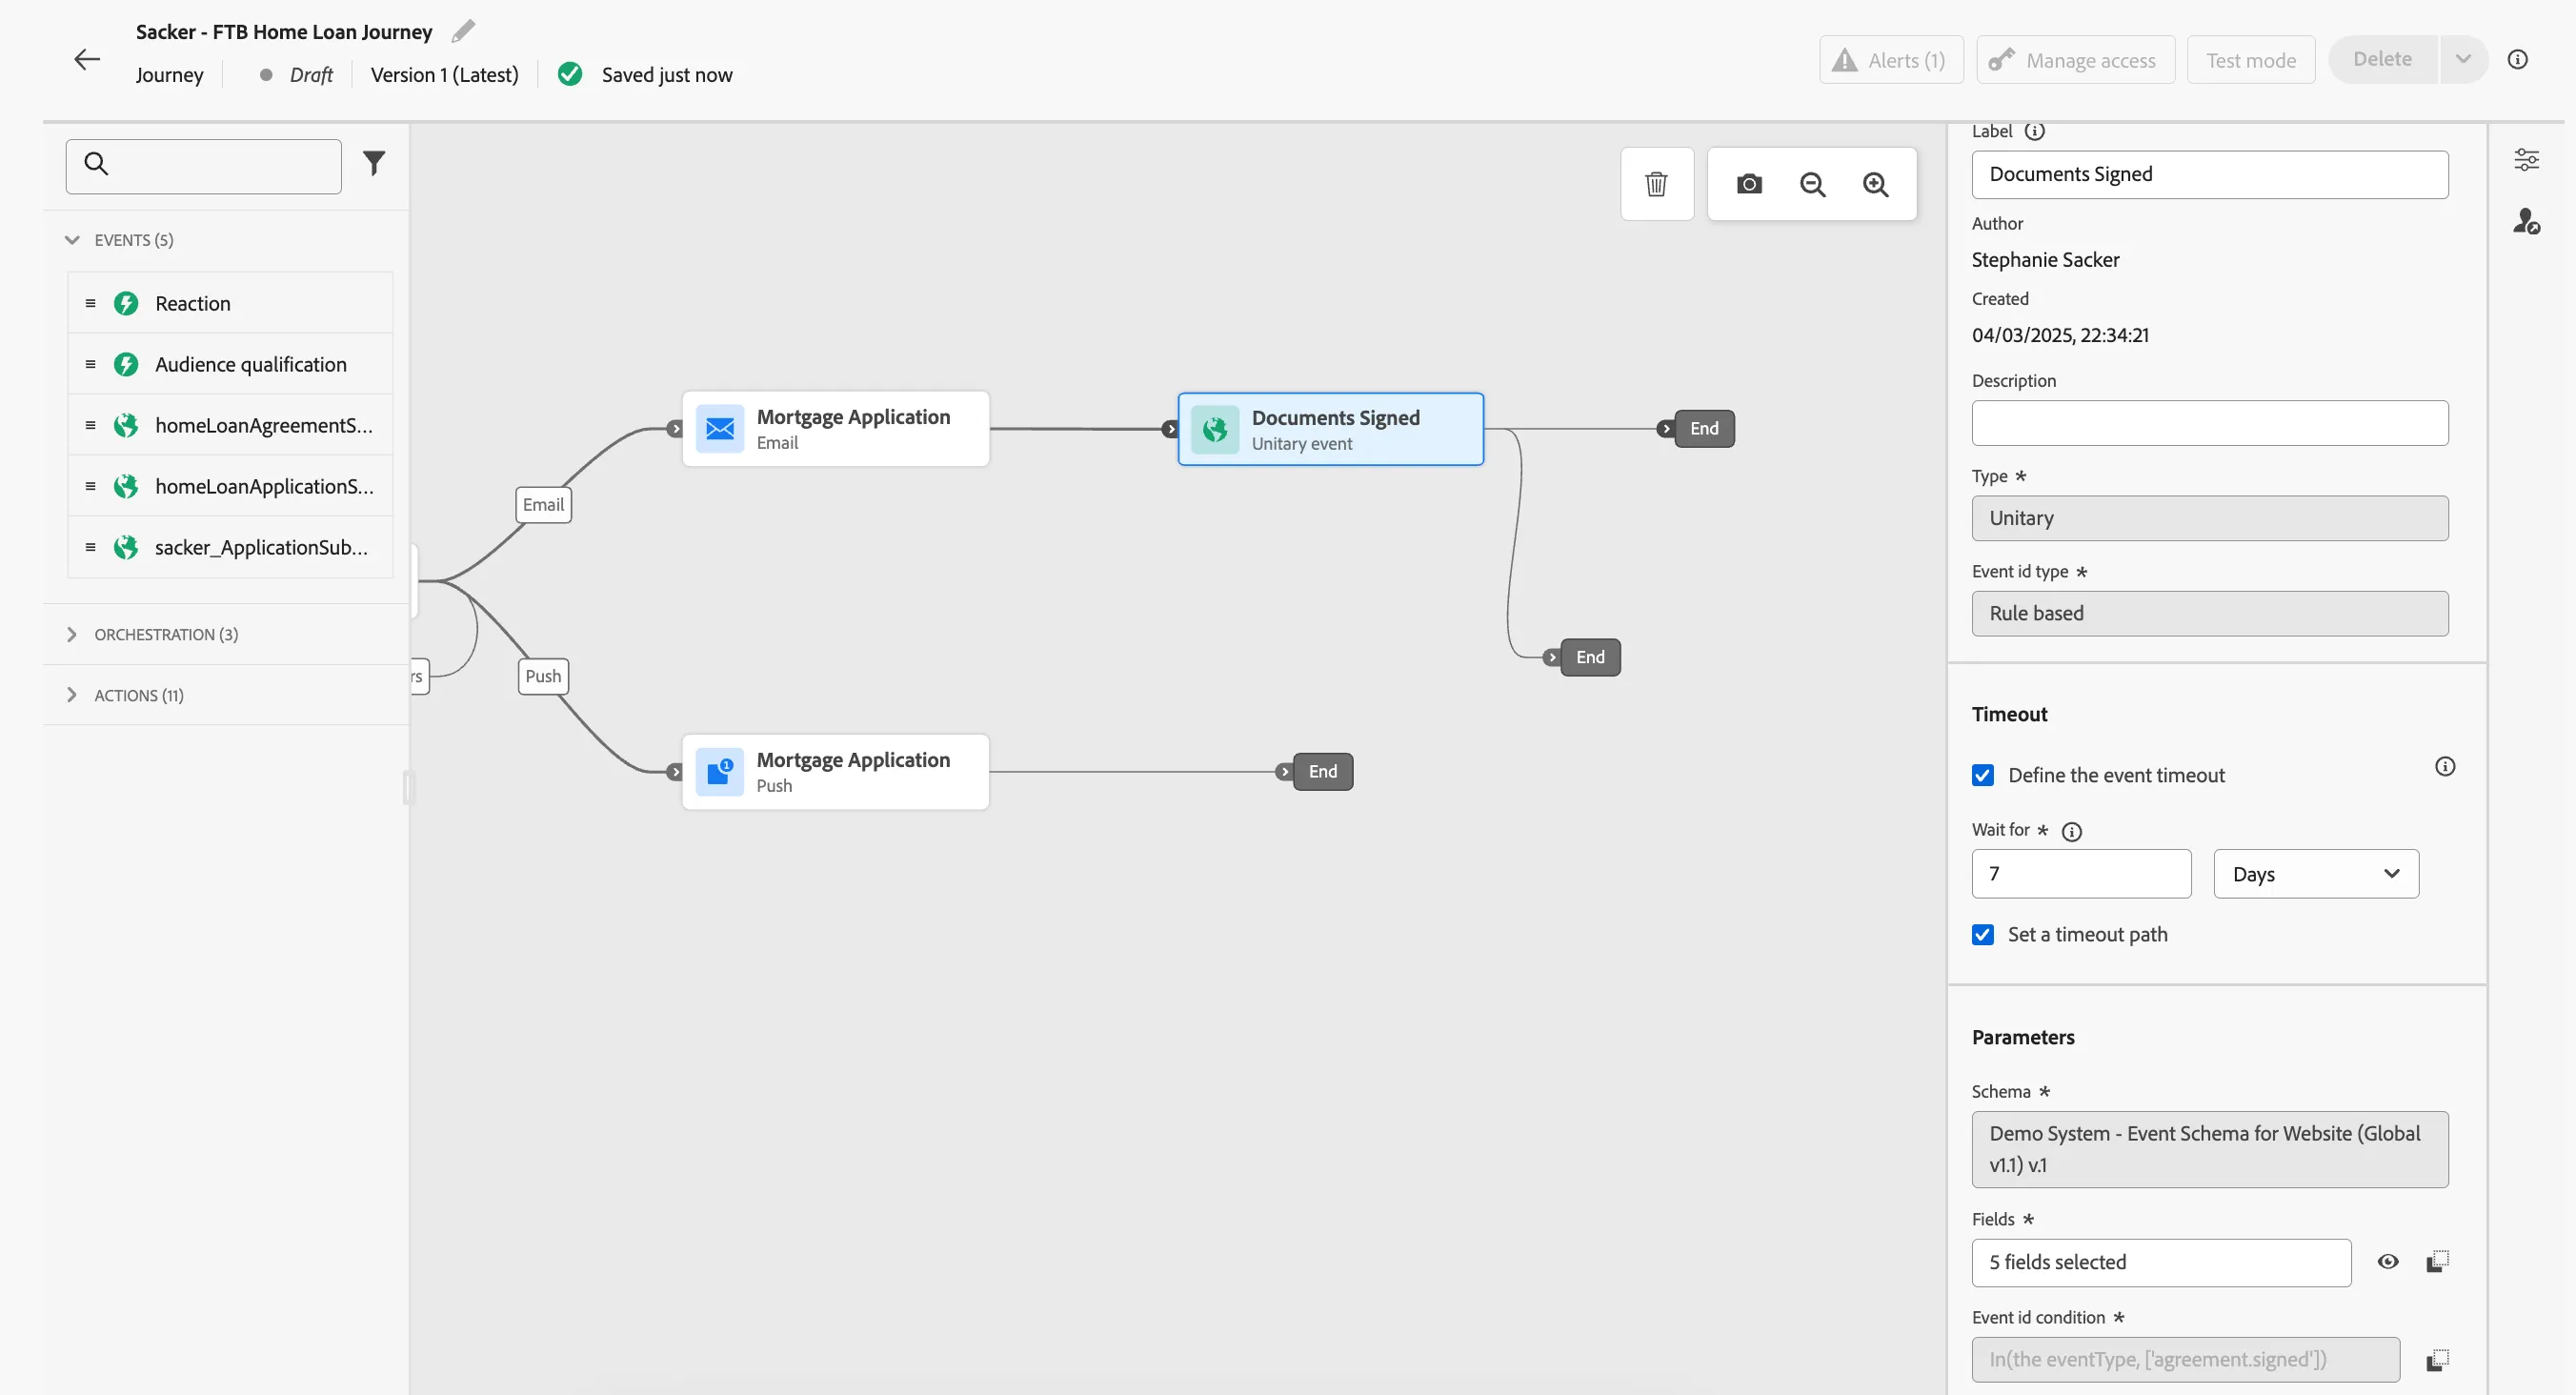
Task: Zoom out of the journey canvas
Action: pos(1812,184)
